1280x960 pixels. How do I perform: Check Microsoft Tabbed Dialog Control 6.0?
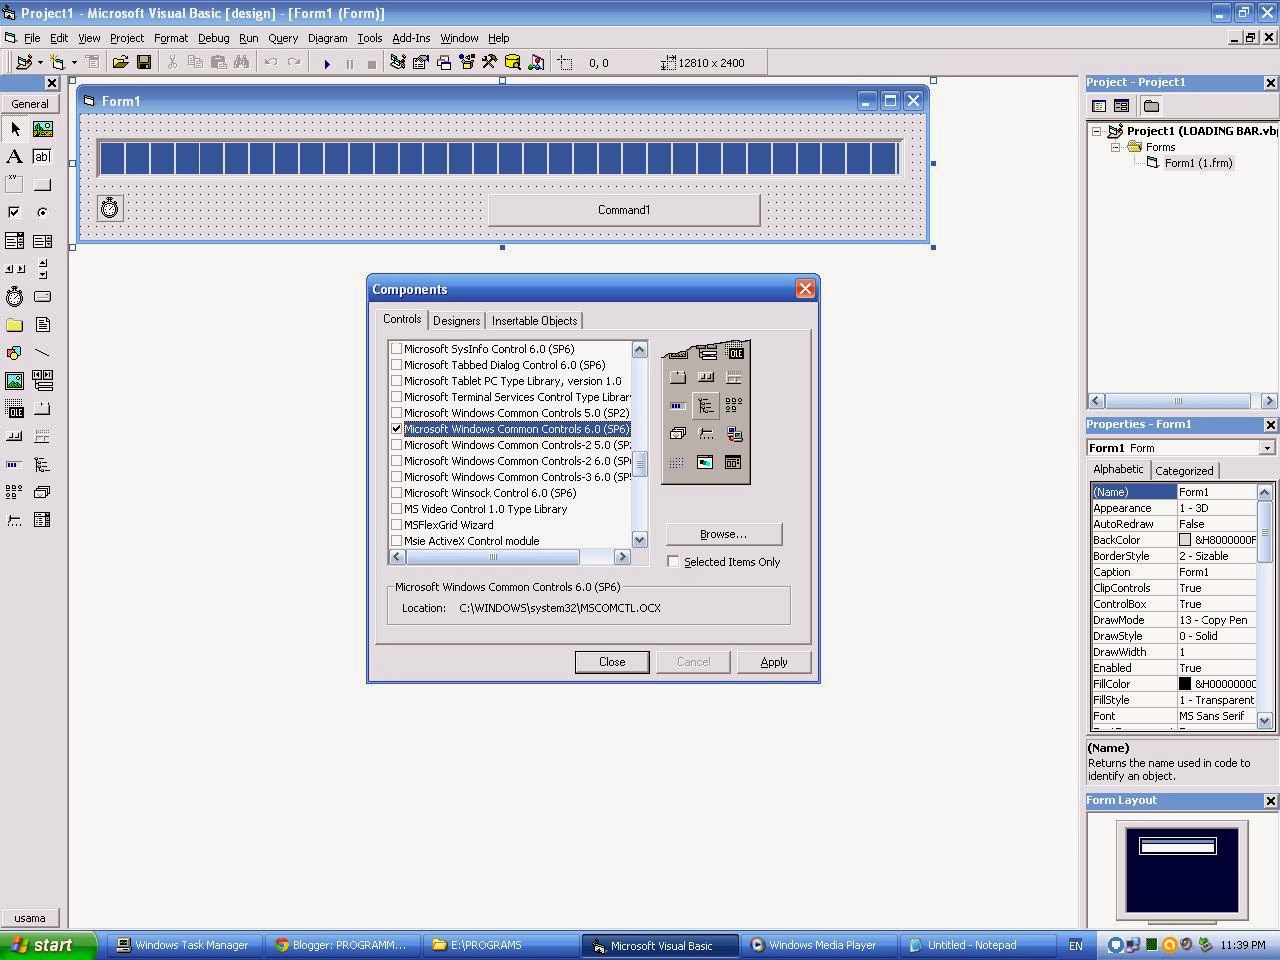tap(396, 365)
